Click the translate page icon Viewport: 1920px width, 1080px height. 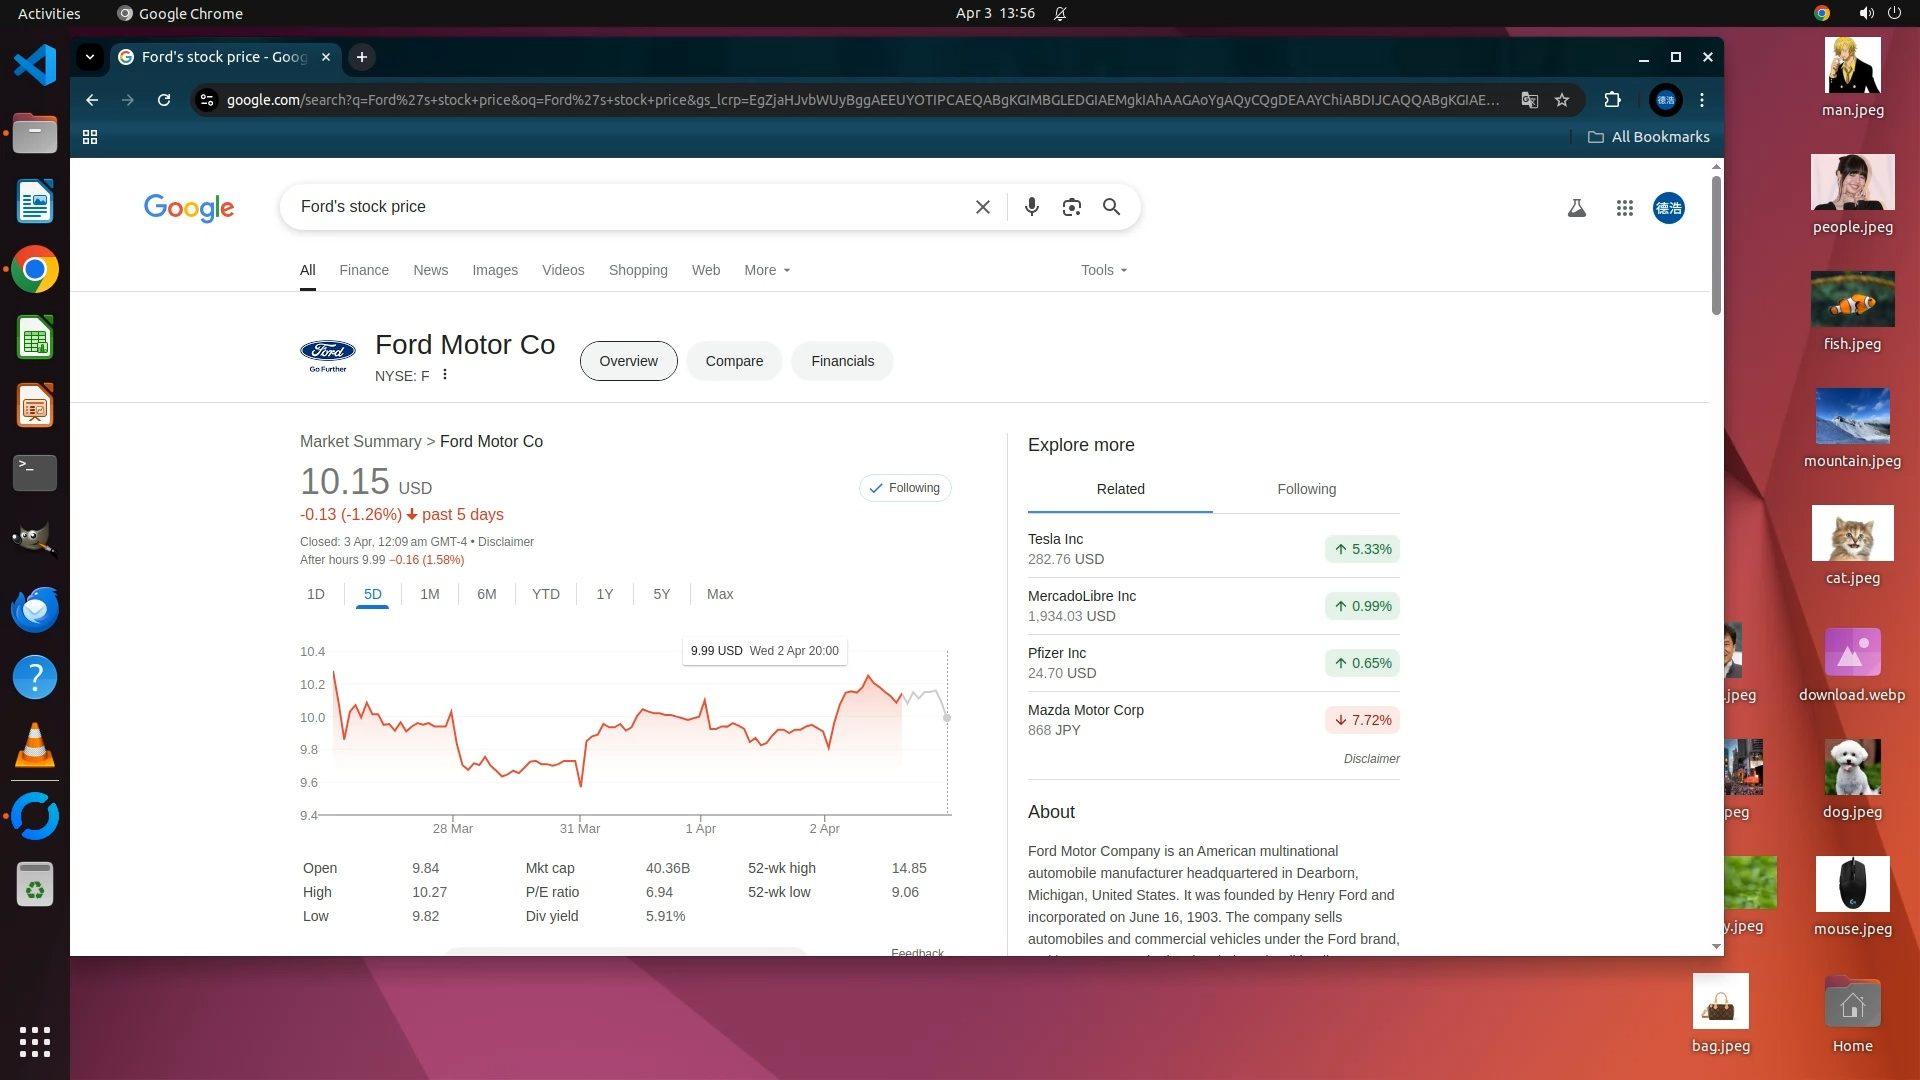[1529, 100]
